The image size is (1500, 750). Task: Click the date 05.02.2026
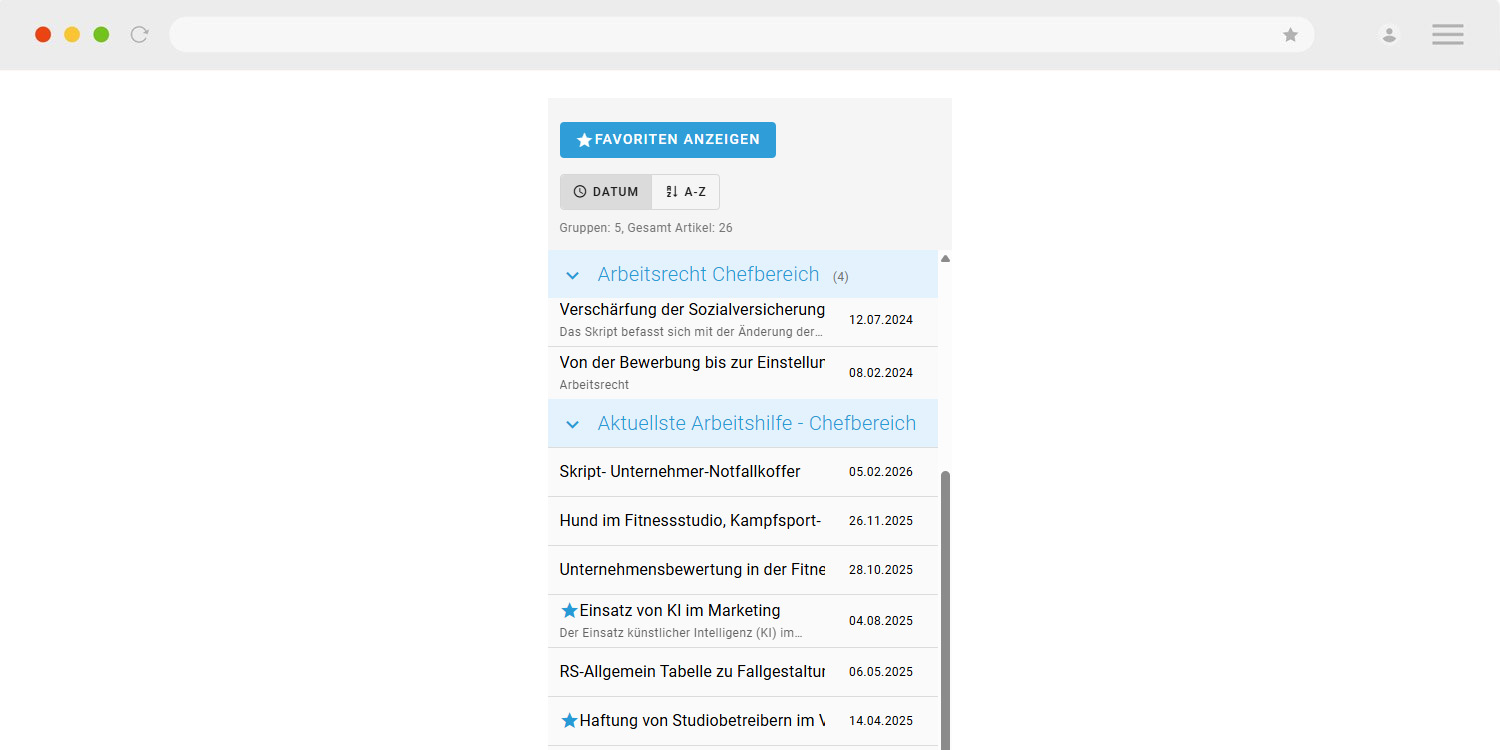[881, 472]
